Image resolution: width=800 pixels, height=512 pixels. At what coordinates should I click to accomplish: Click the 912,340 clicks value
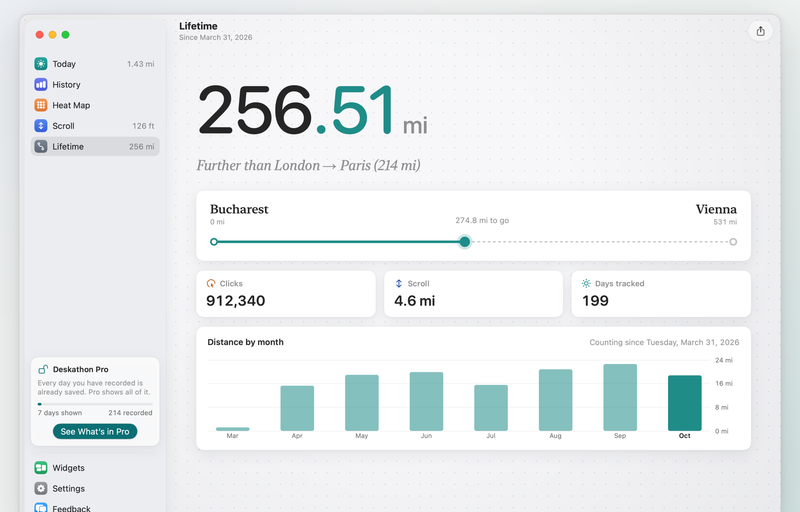[236, 301]
